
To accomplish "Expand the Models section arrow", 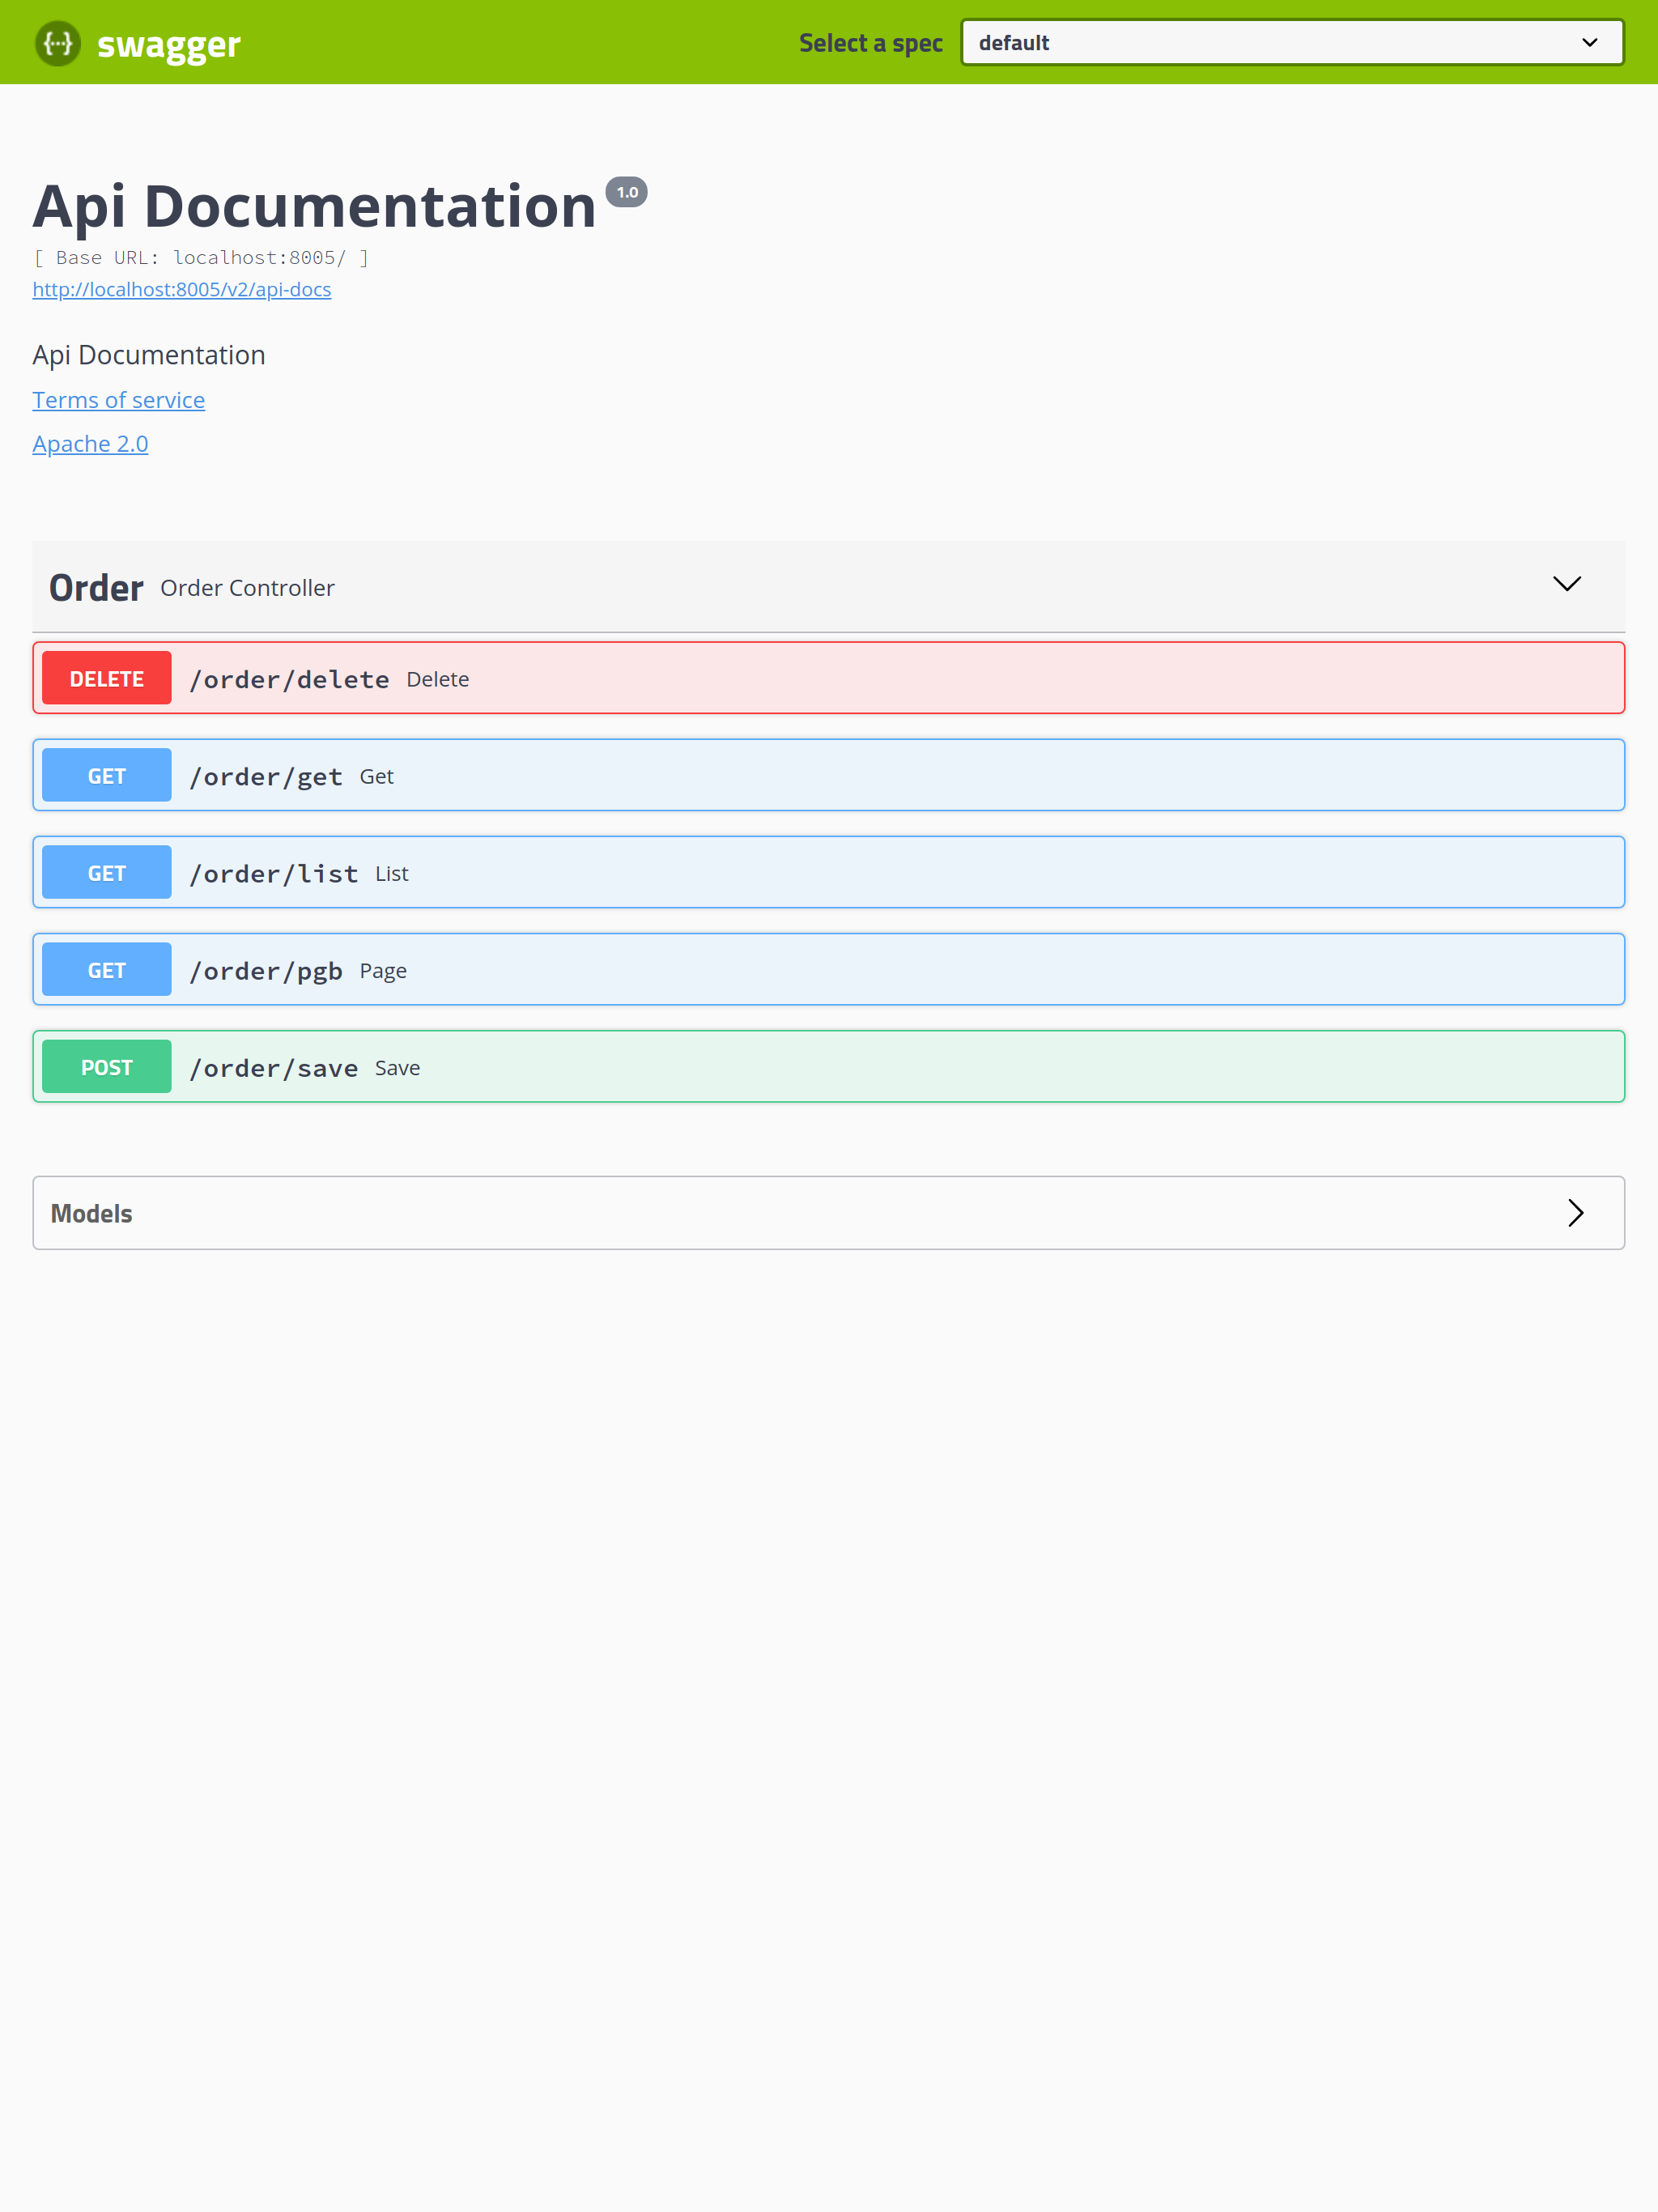I will pyautogui.click(x=1575, y=1213).
